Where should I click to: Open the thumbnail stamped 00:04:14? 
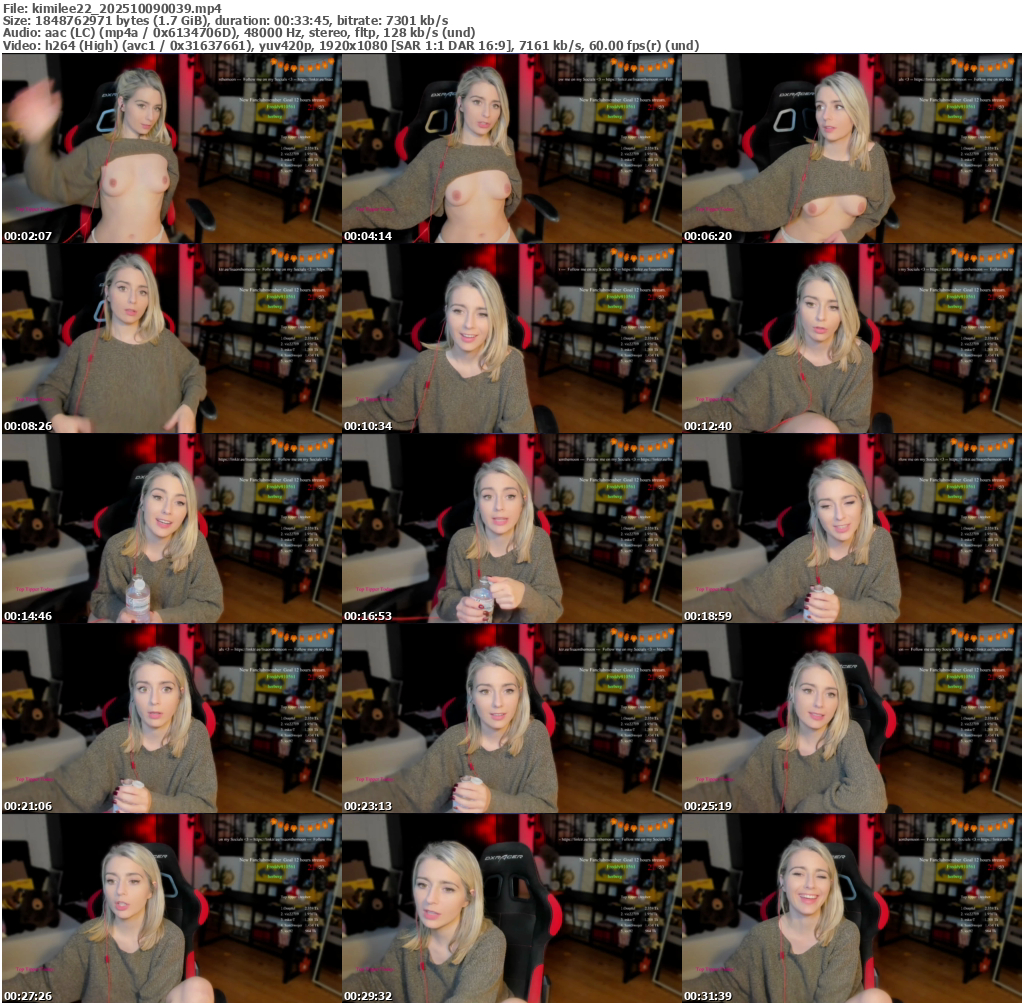click(511, 148)
